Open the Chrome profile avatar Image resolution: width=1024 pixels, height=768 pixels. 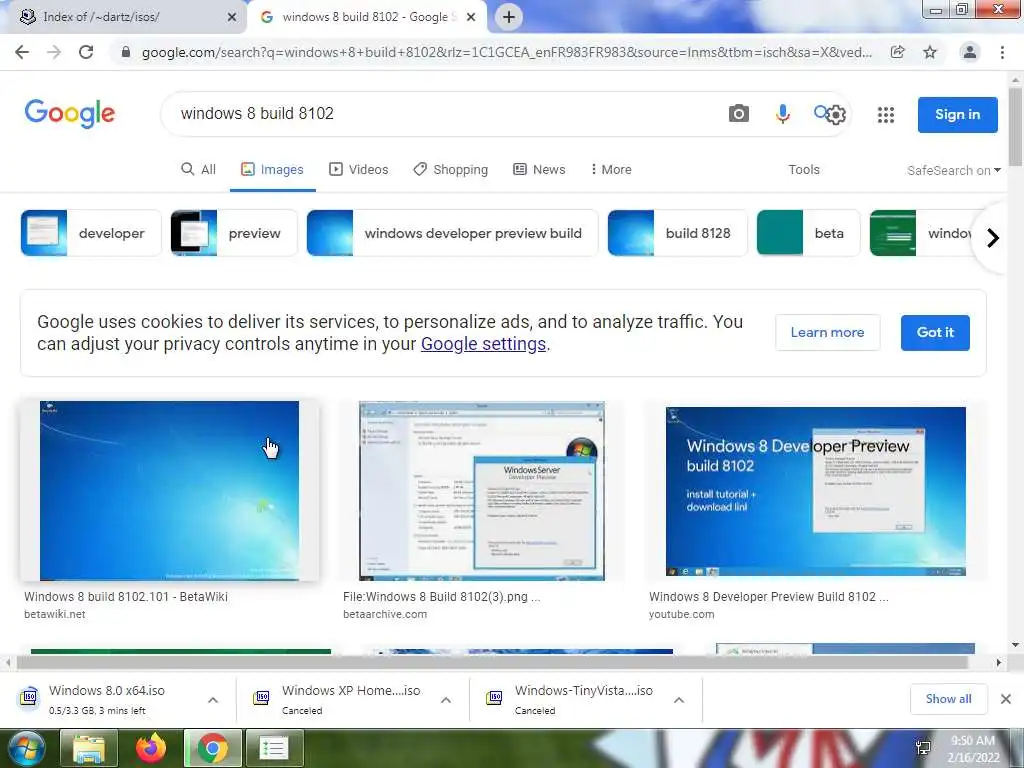[970, 52]
